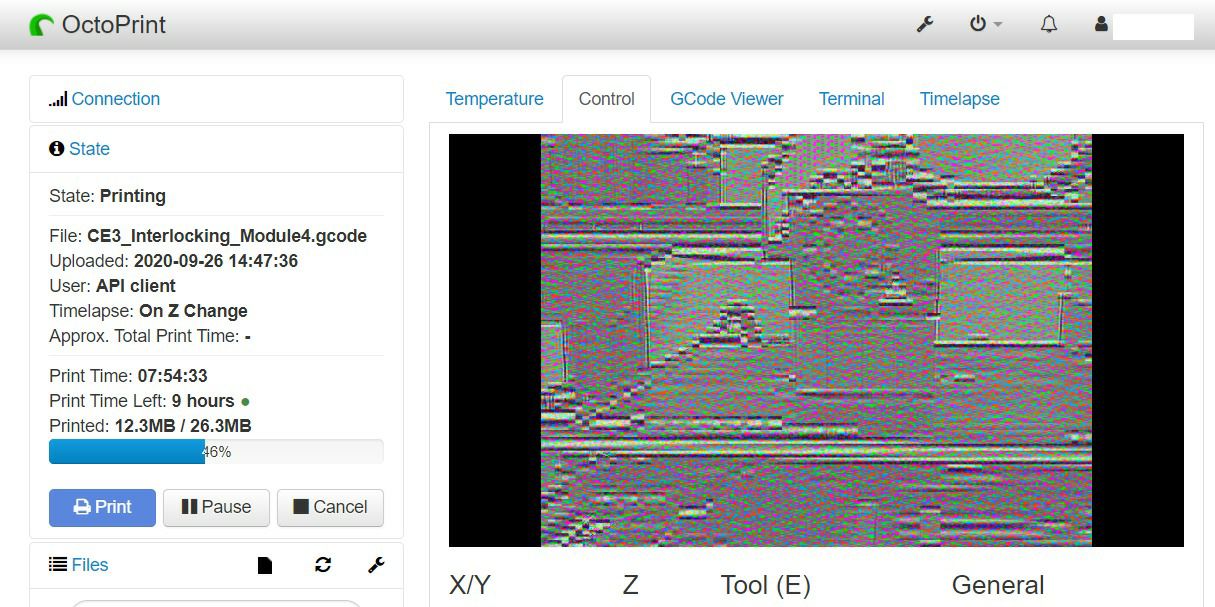
Task: Collapse the Files panel
Action: (90, 565)
